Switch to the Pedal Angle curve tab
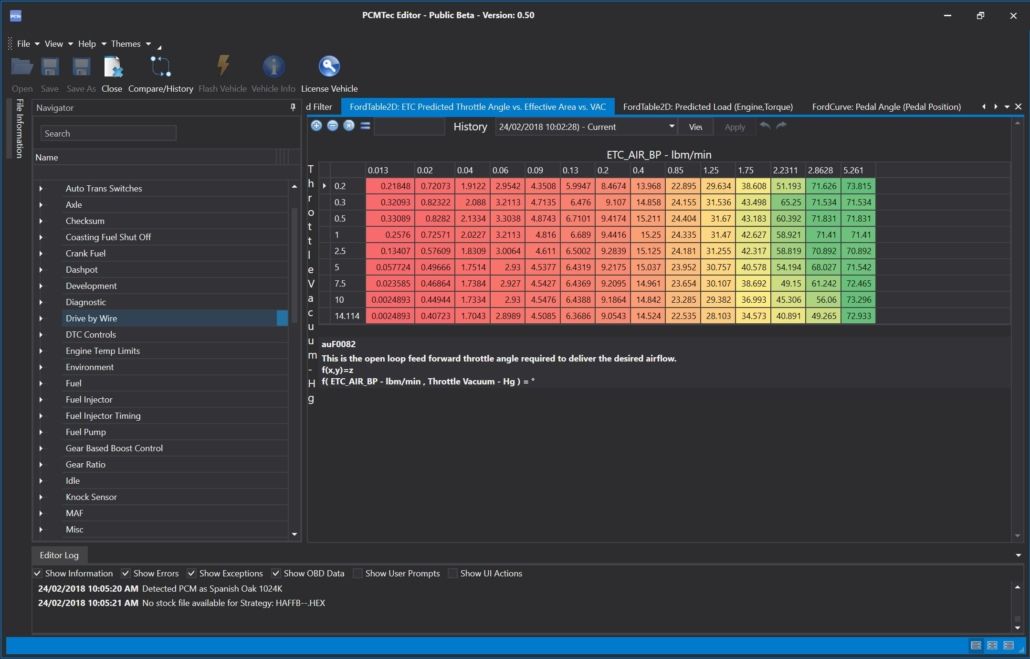1030x659 pixels. click(x=886, y=106)
